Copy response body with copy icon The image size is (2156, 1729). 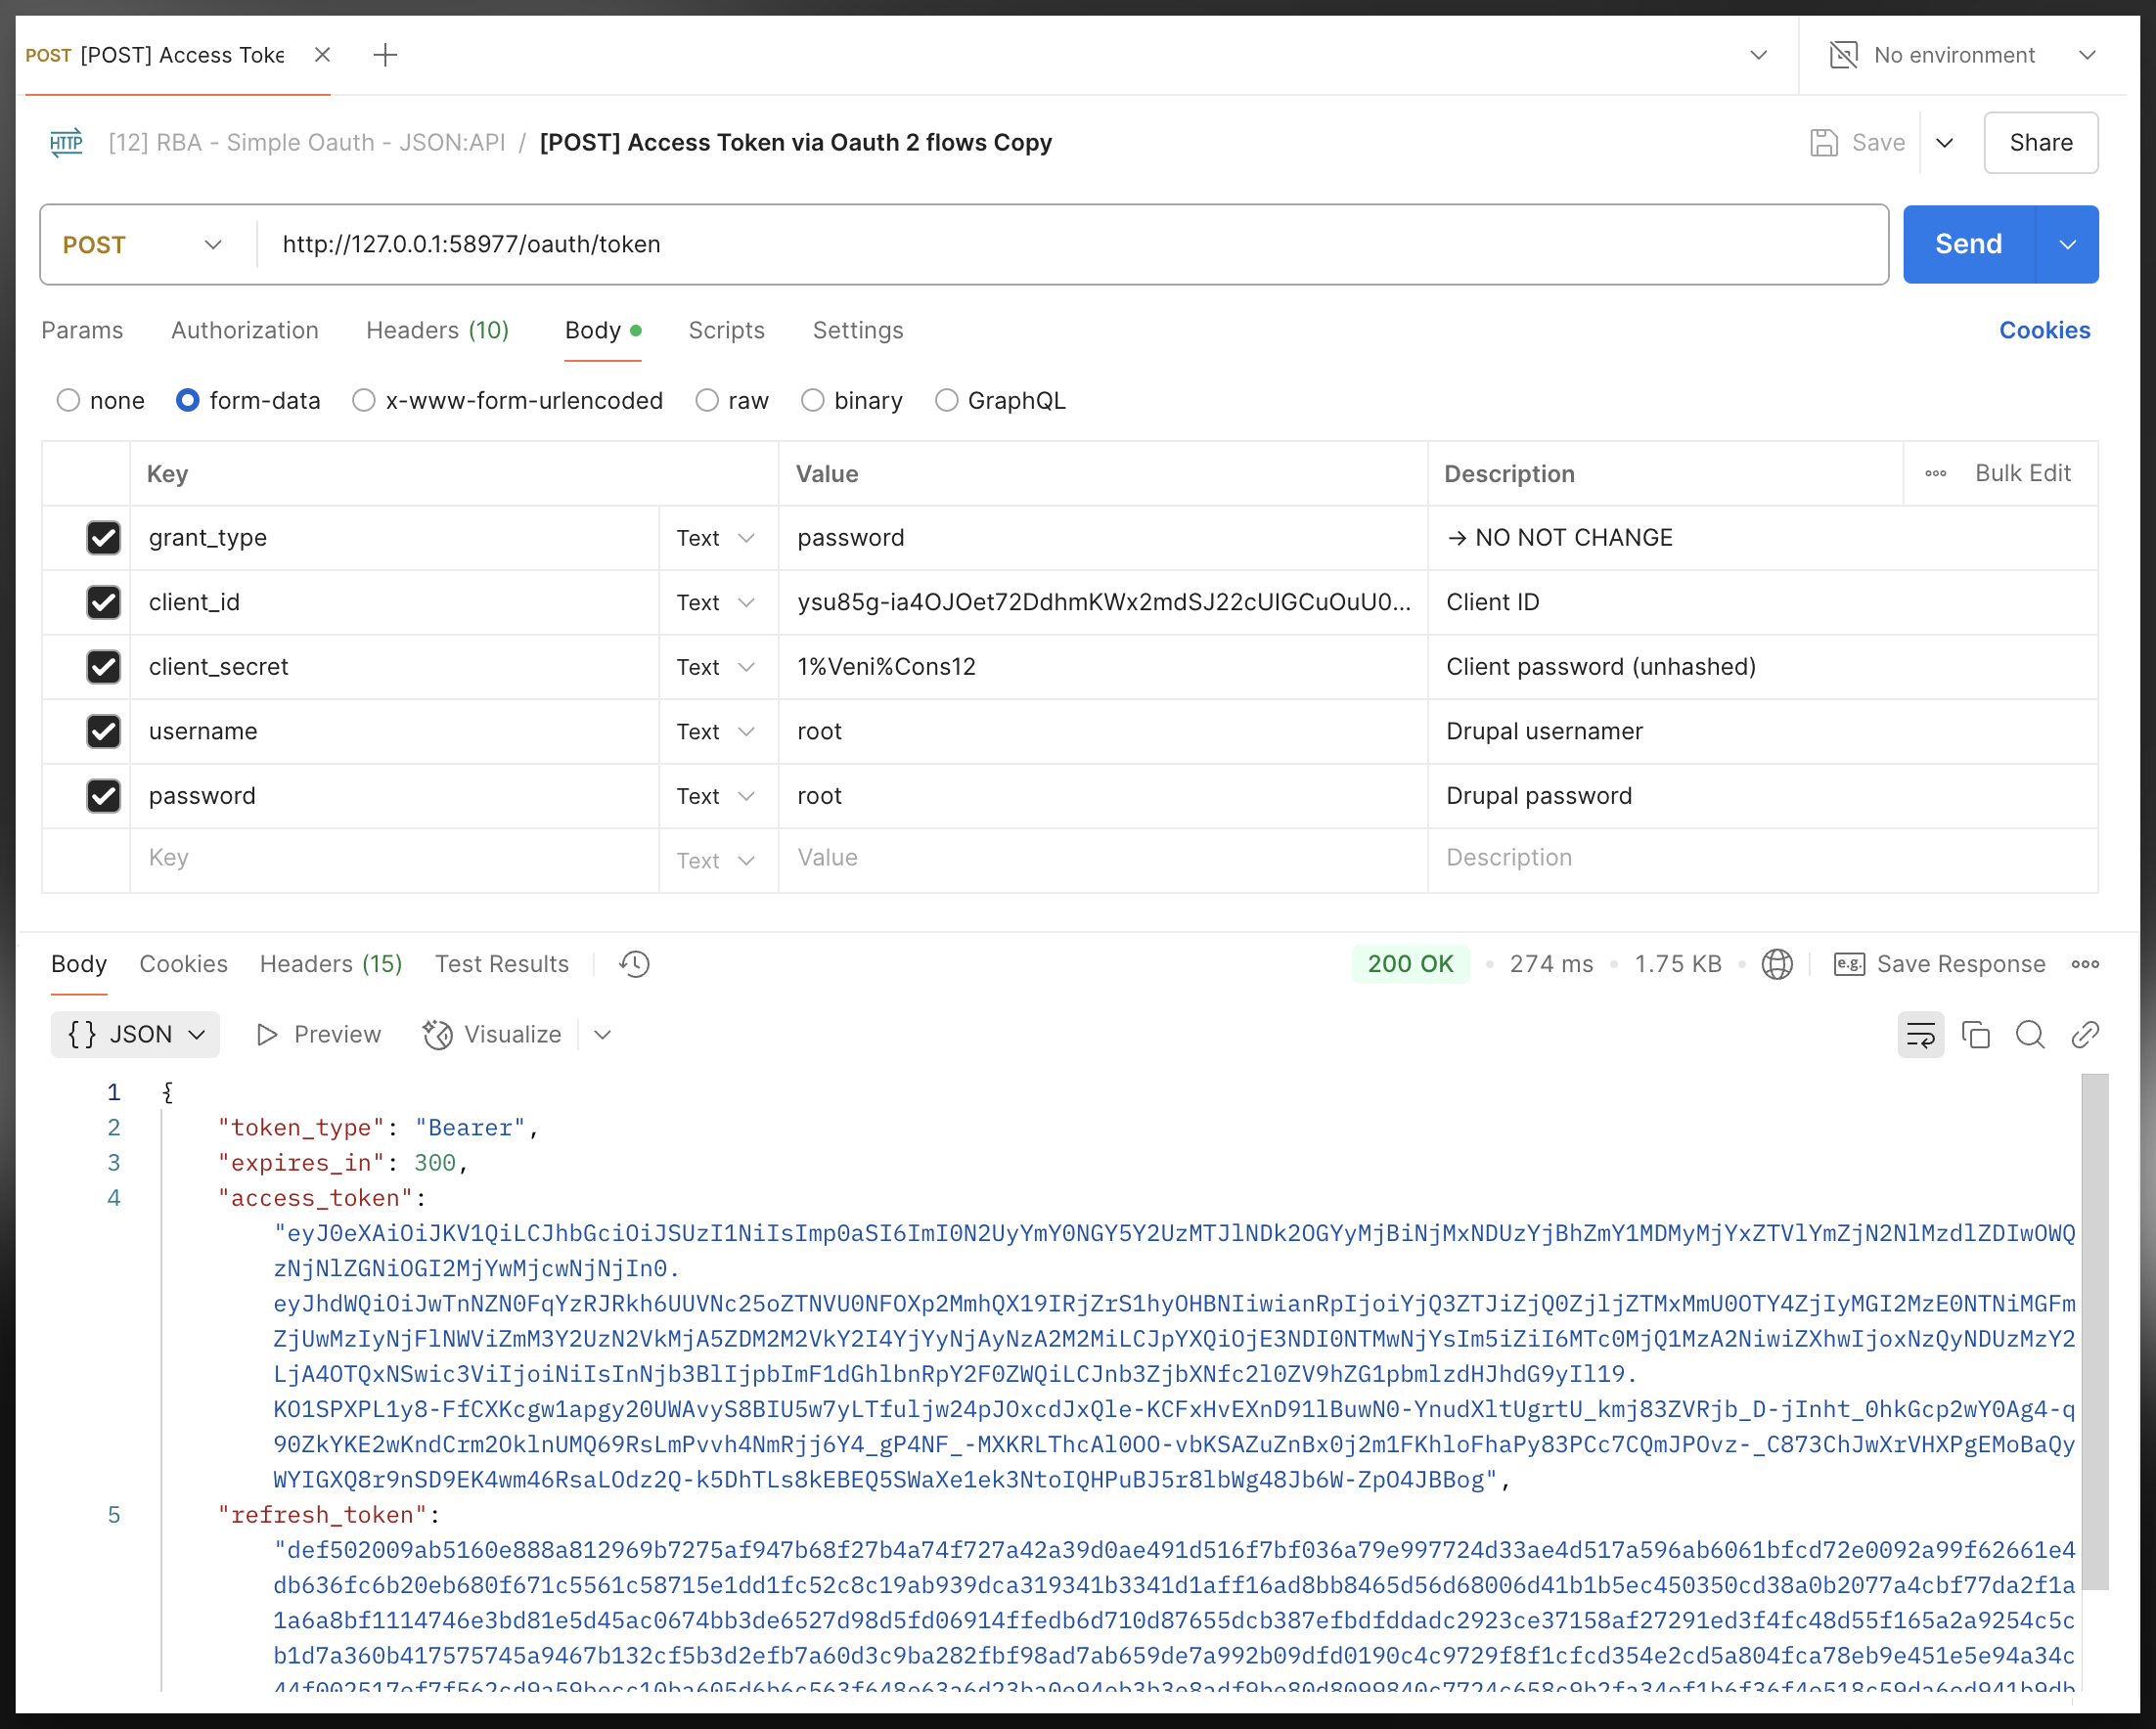coord(1975,1034)
